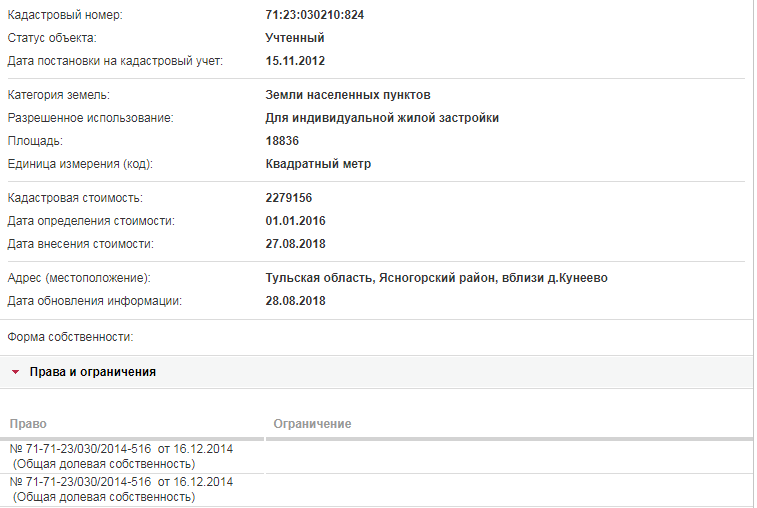Click the Земли населенных пунктов value

[x=348, y=95]
